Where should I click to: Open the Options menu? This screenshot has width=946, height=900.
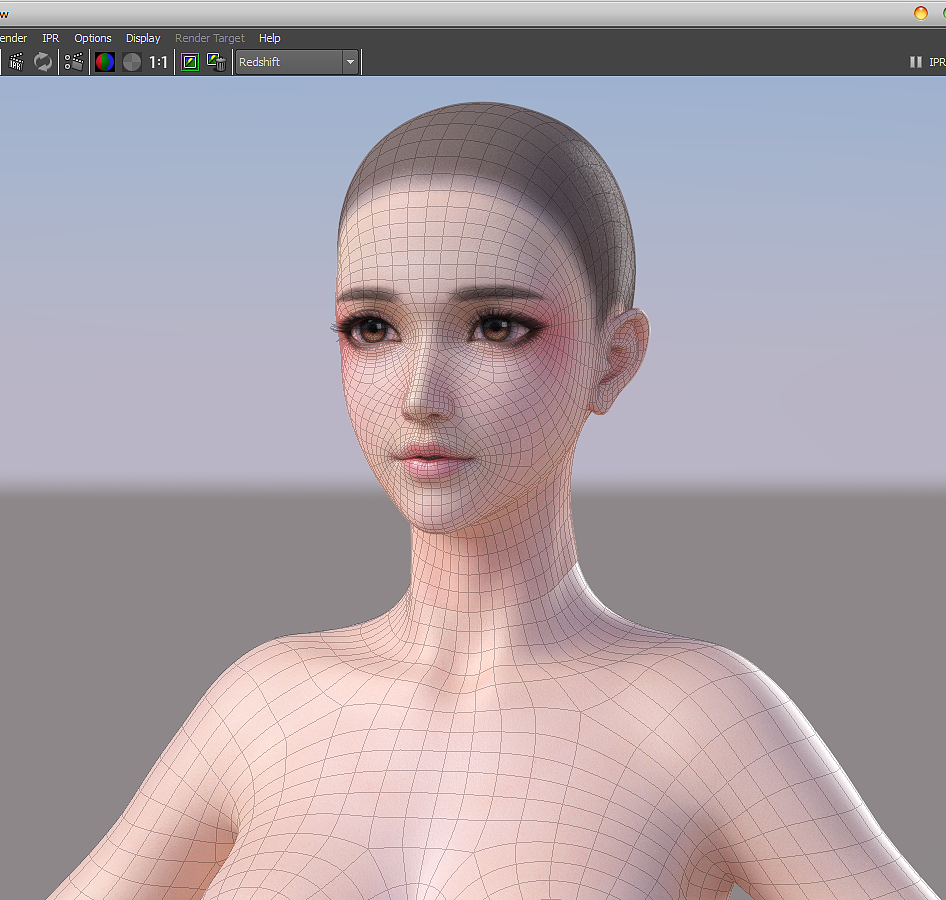pos(93,38)
